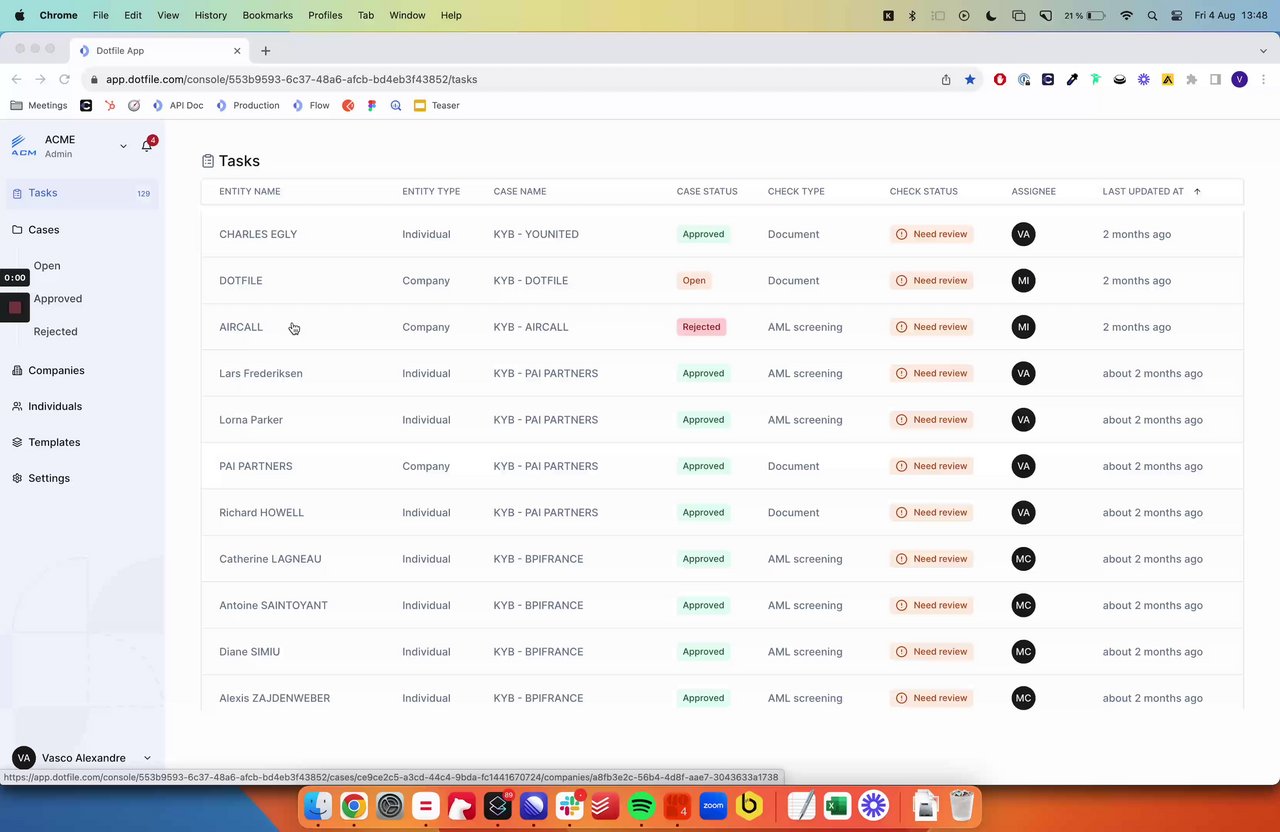The height and width of the screenshot is (832, 1280).
Task: Click the Templates layers icon
Action: (17, 442)
